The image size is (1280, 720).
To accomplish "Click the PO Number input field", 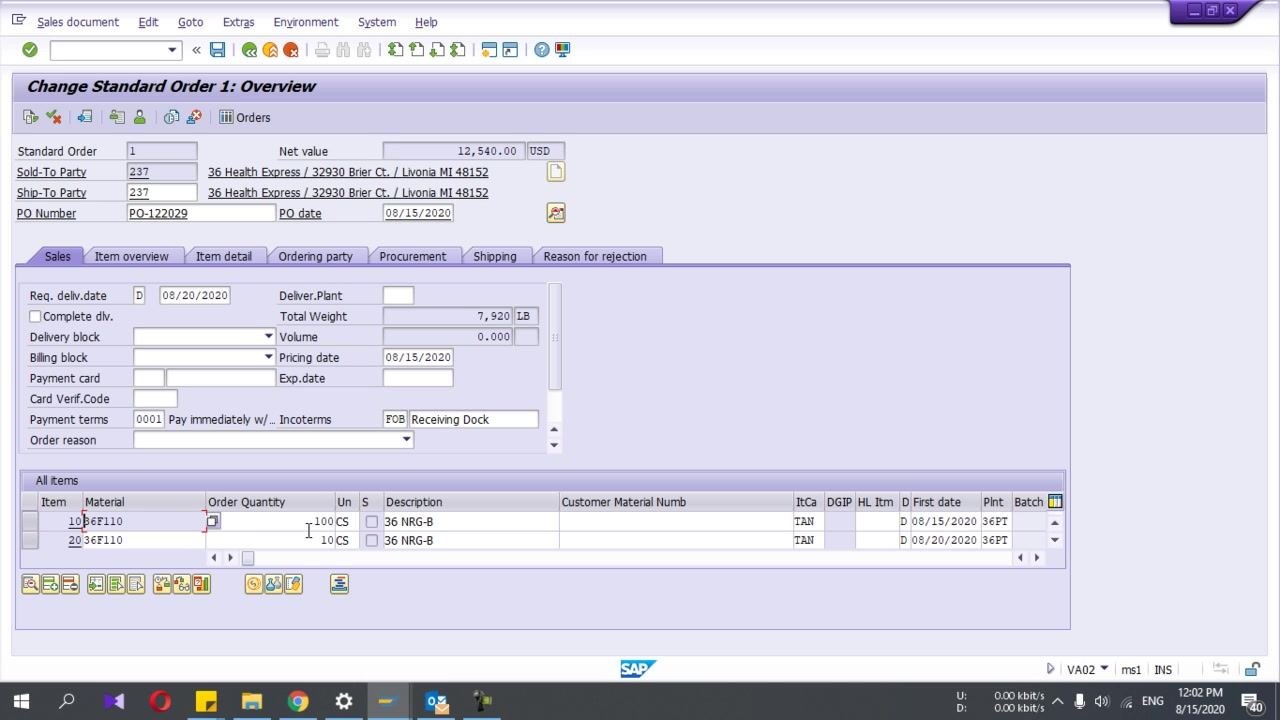I will coord(201,213).
